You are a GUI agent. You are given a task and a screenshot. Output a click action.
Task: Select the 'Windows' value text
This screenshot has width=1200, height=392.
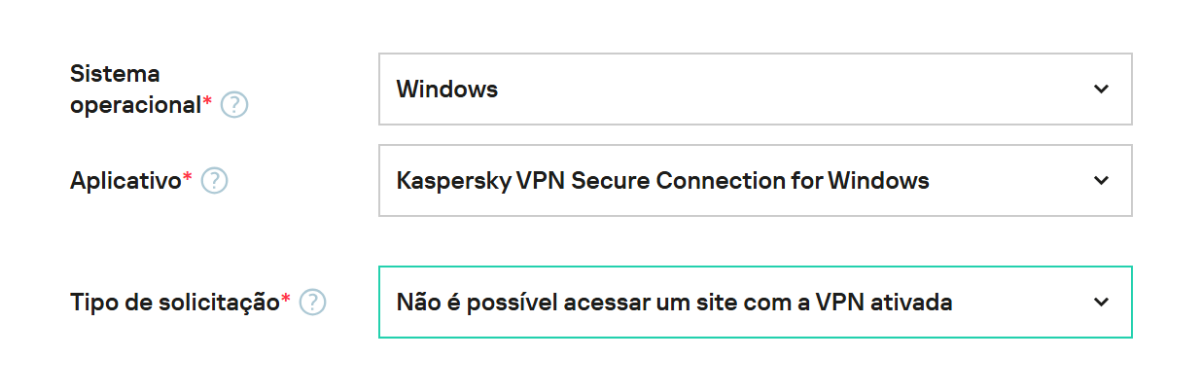[447, 89]
